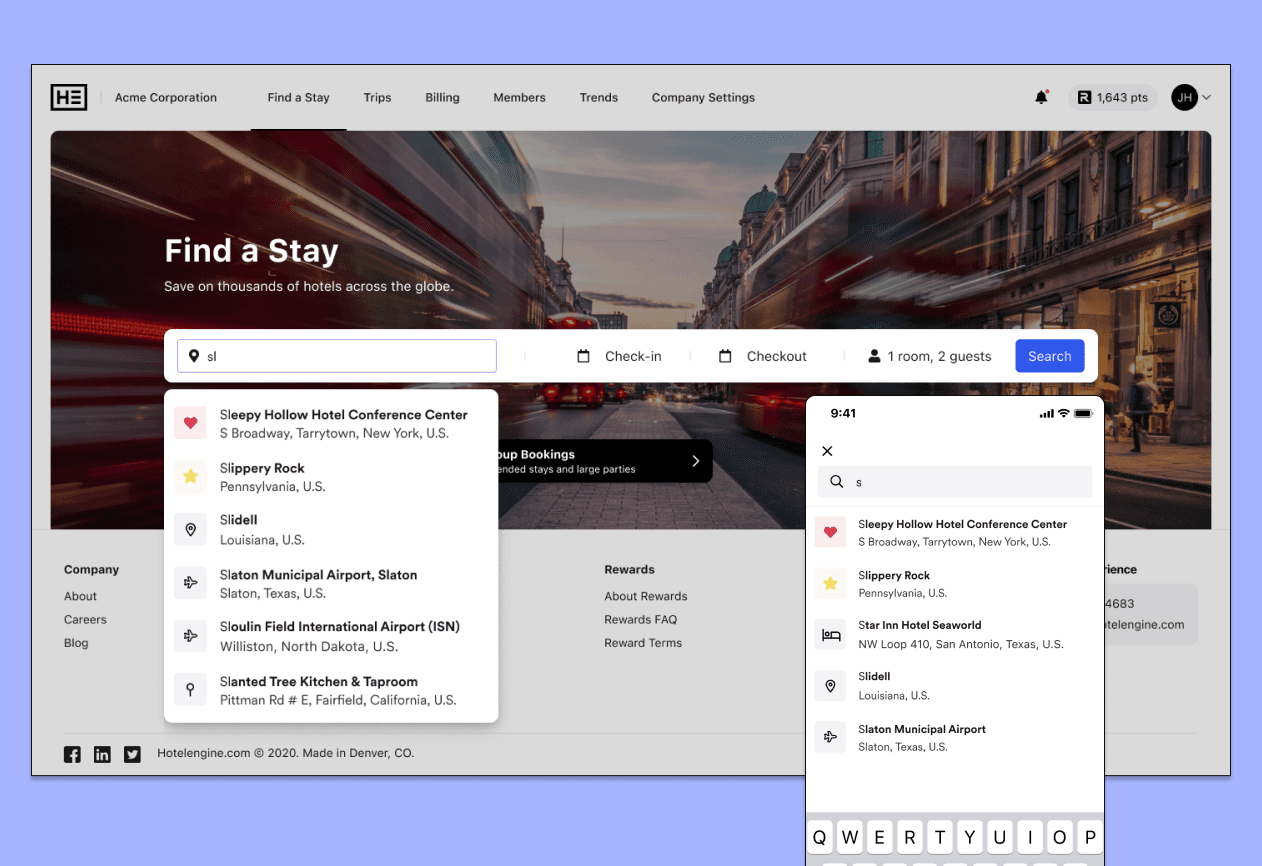Click the destination search input field
Image resolution: width=1262 pixels, height=866 pixels.
pyautogui.click(x=337, y=356)
